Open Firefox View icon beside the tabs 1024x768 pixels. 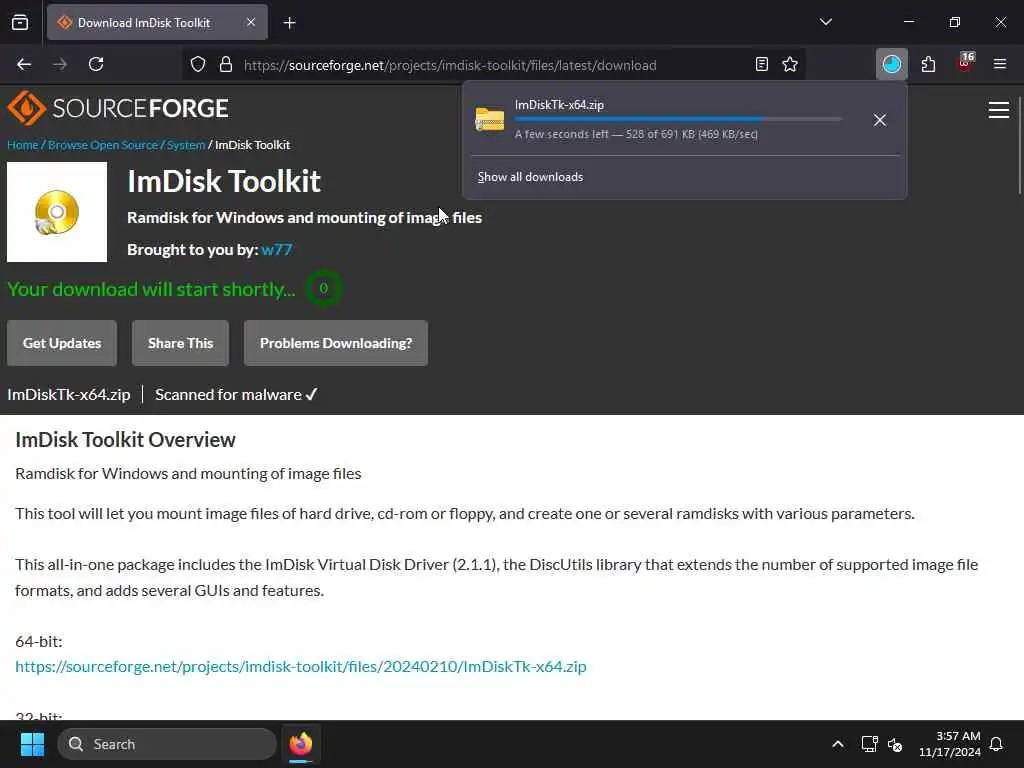click(20, 22)
